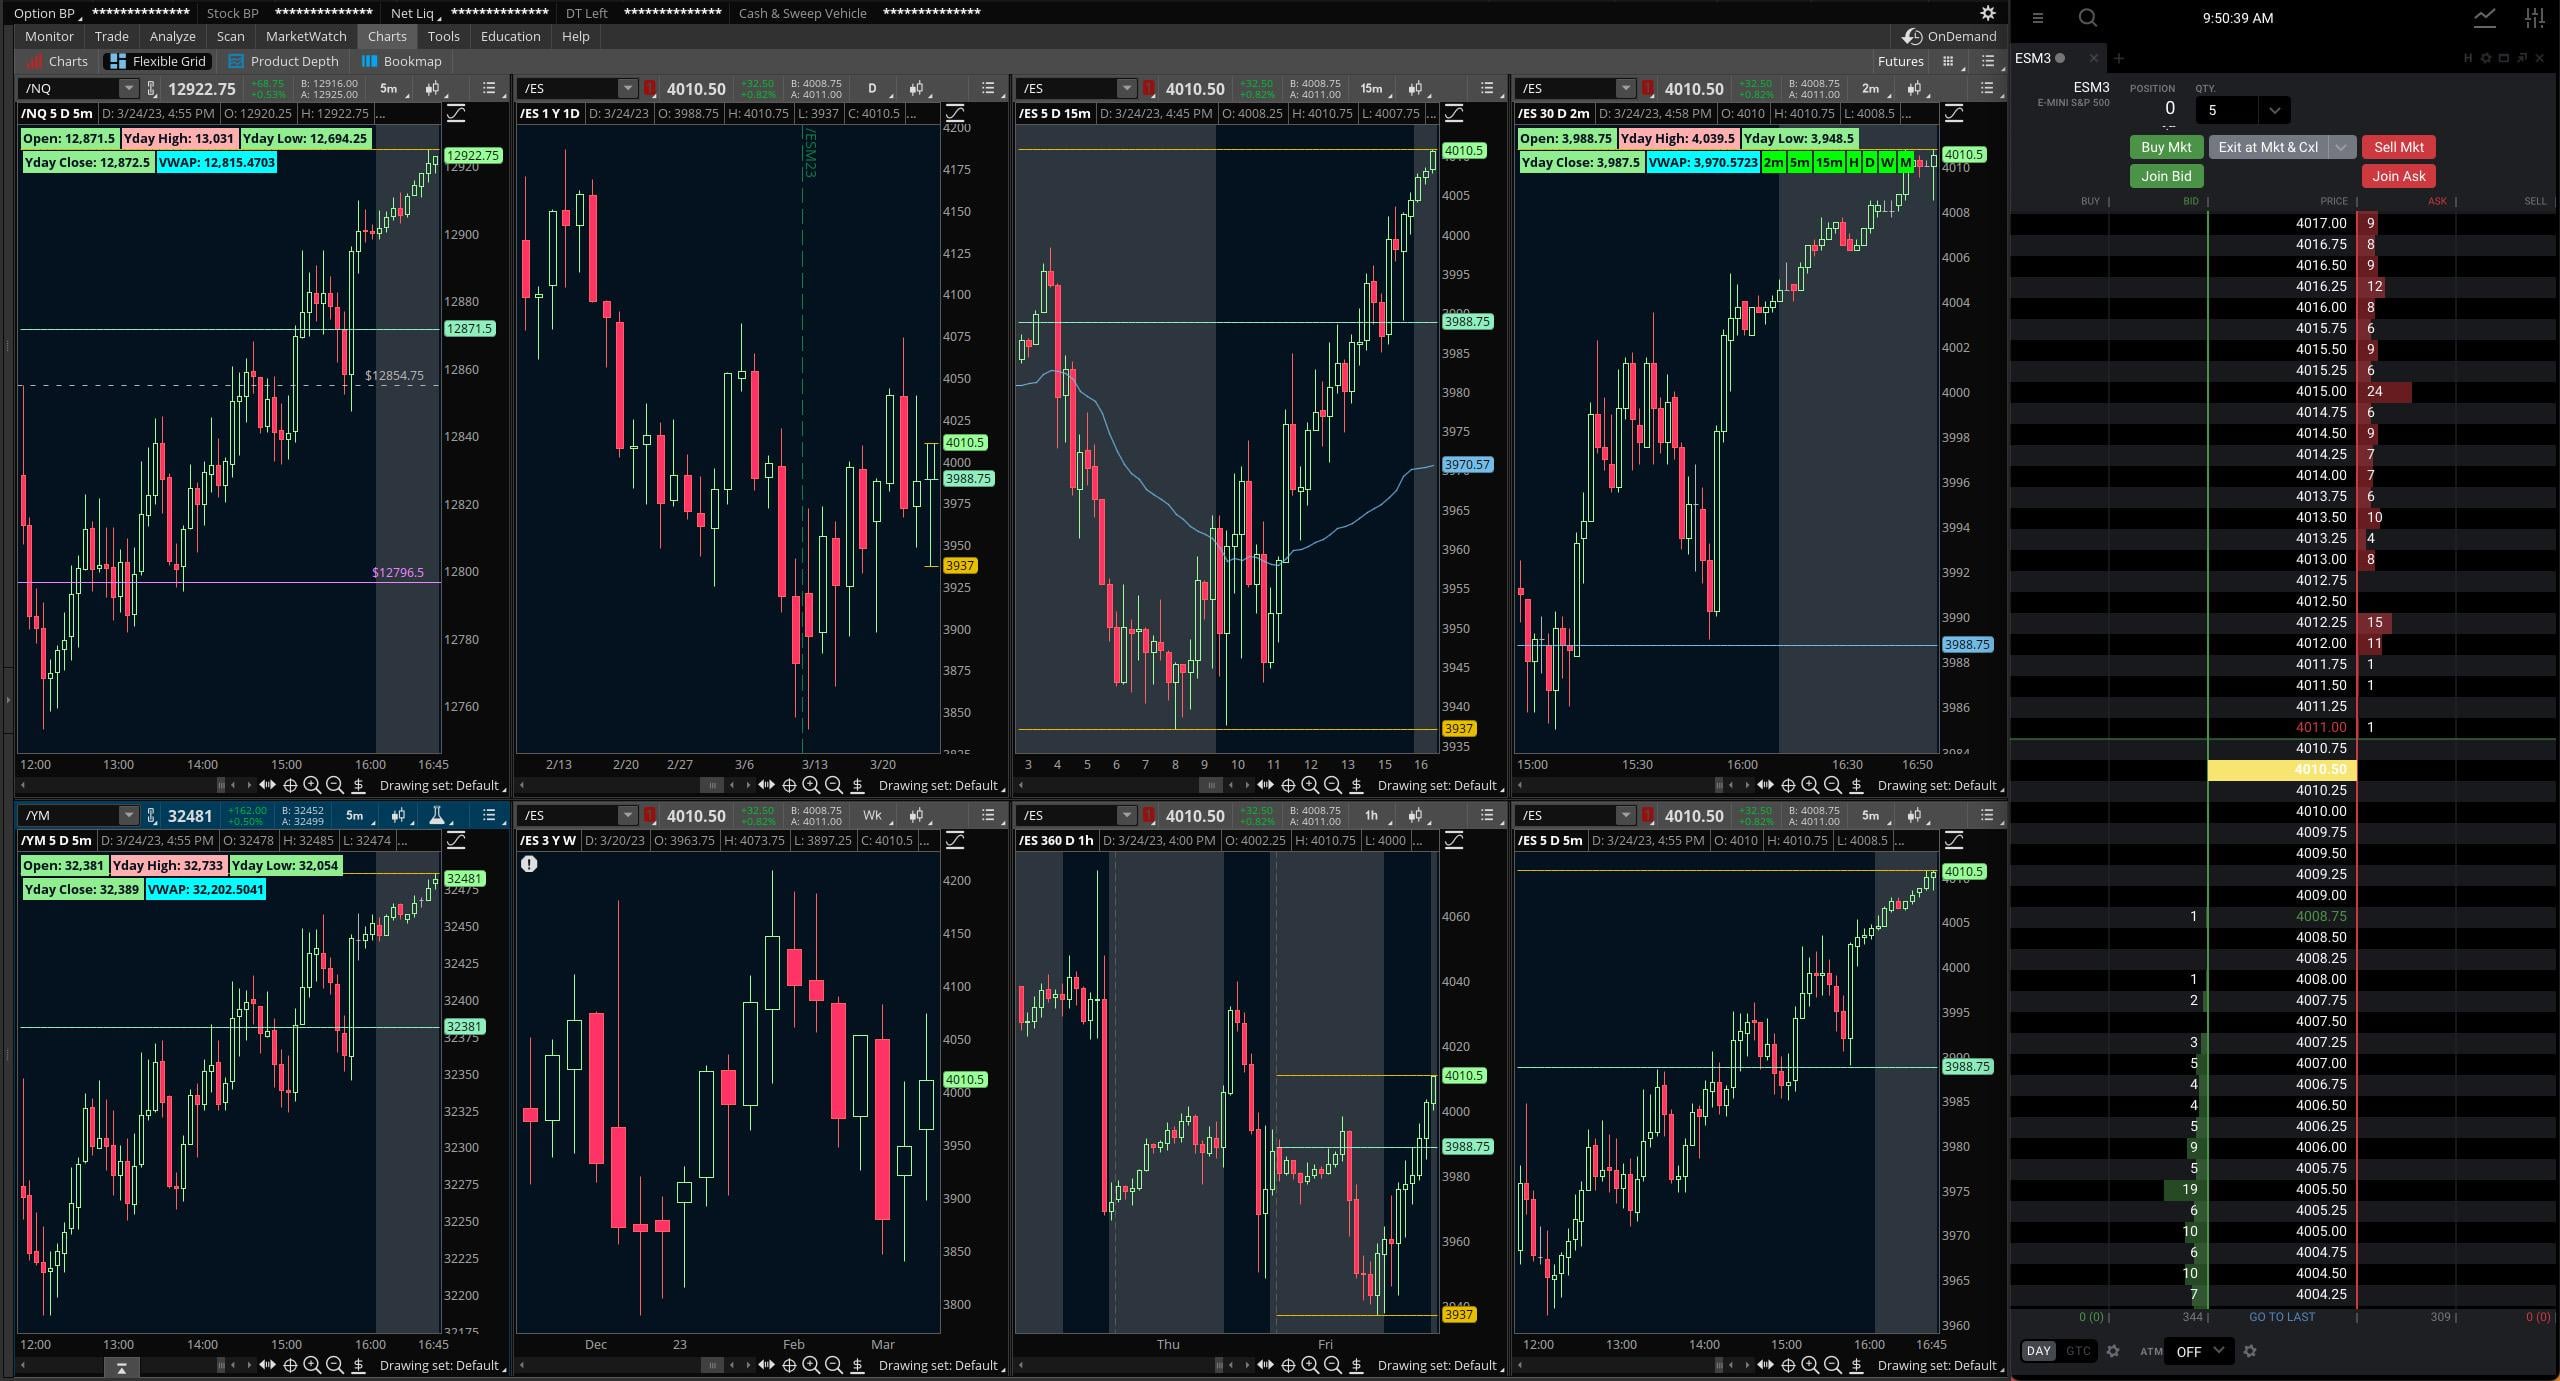Switch to Bookmap subtab
Screen dimensions: 2560x1381
tap(402, 61)
